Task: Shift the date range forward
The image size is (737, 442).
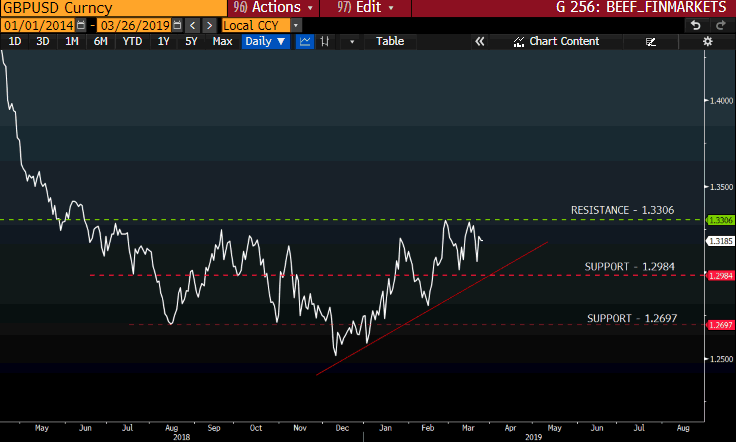Action: click(209, 24)
